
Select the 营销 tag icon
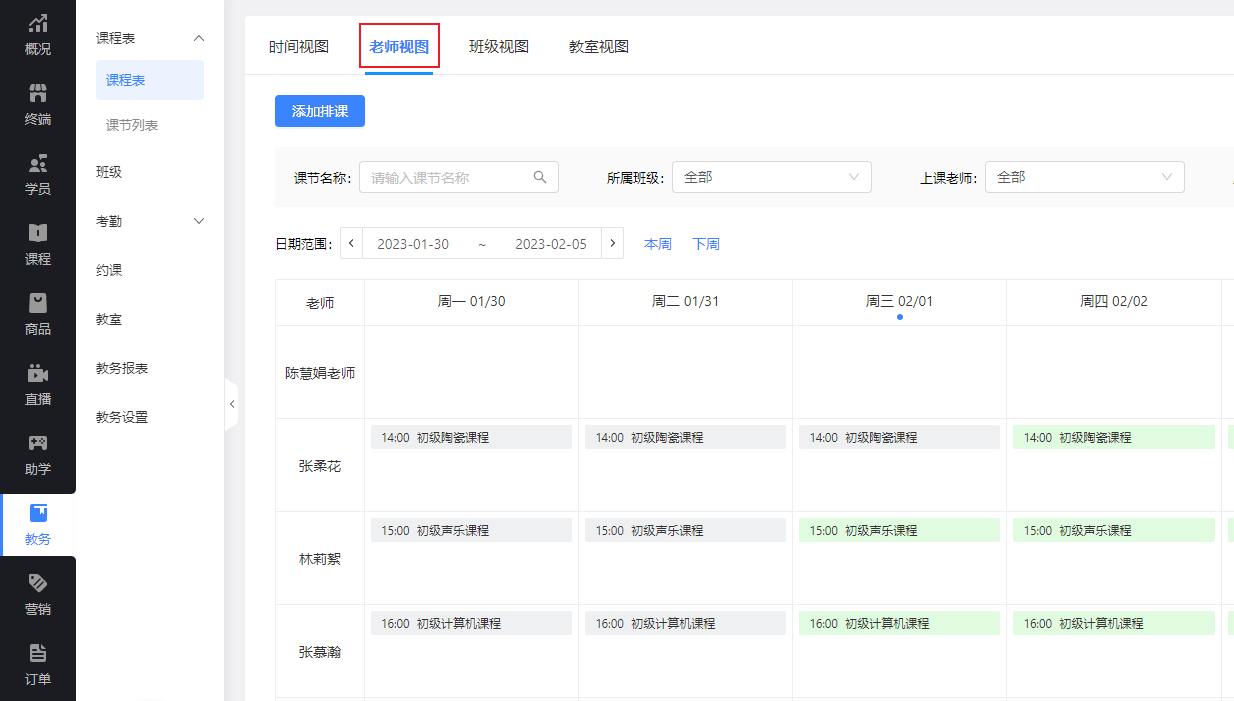tap(38, 584)
